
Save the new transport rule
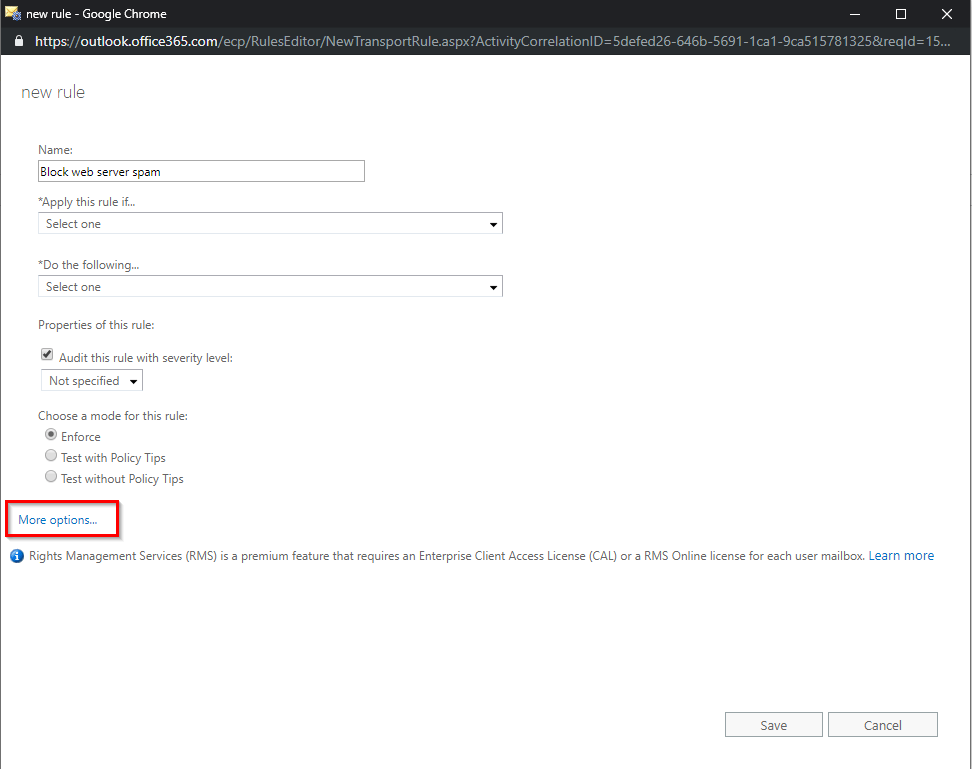click(x=773, y=724)
